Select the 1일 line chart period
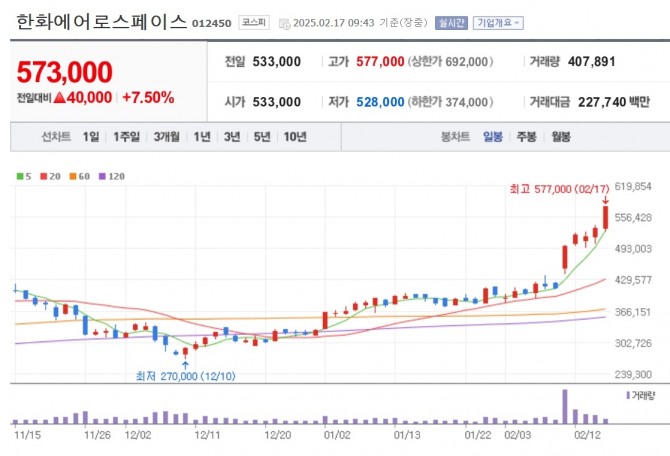670x456 pixels. 92,136
